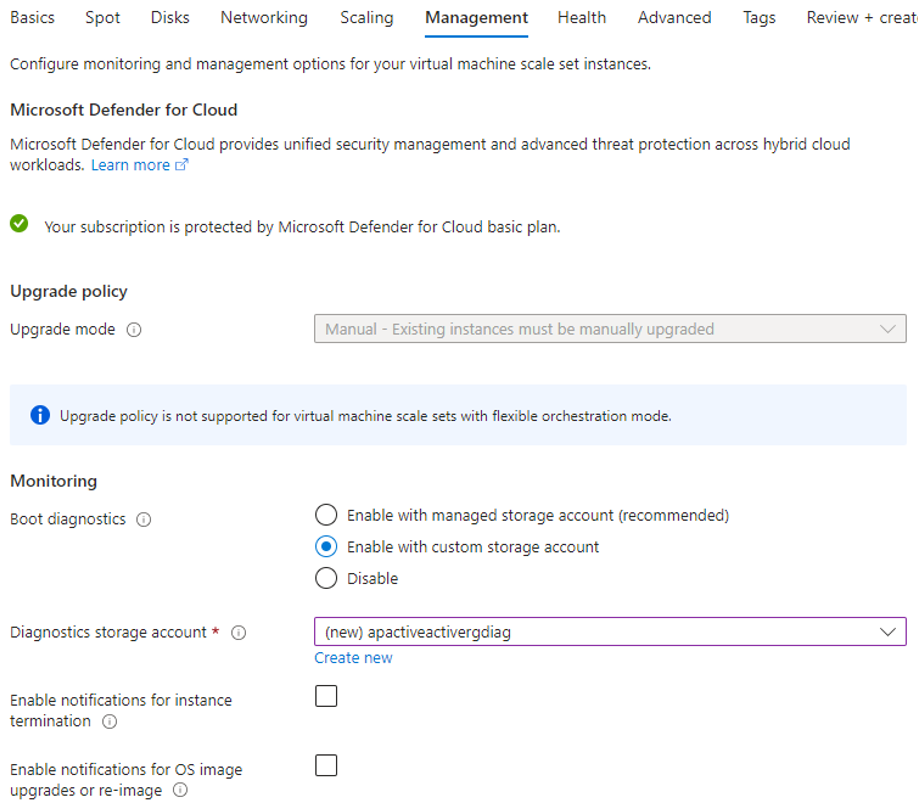
Task: Switch to the Advanced tab
Action: 674,18
